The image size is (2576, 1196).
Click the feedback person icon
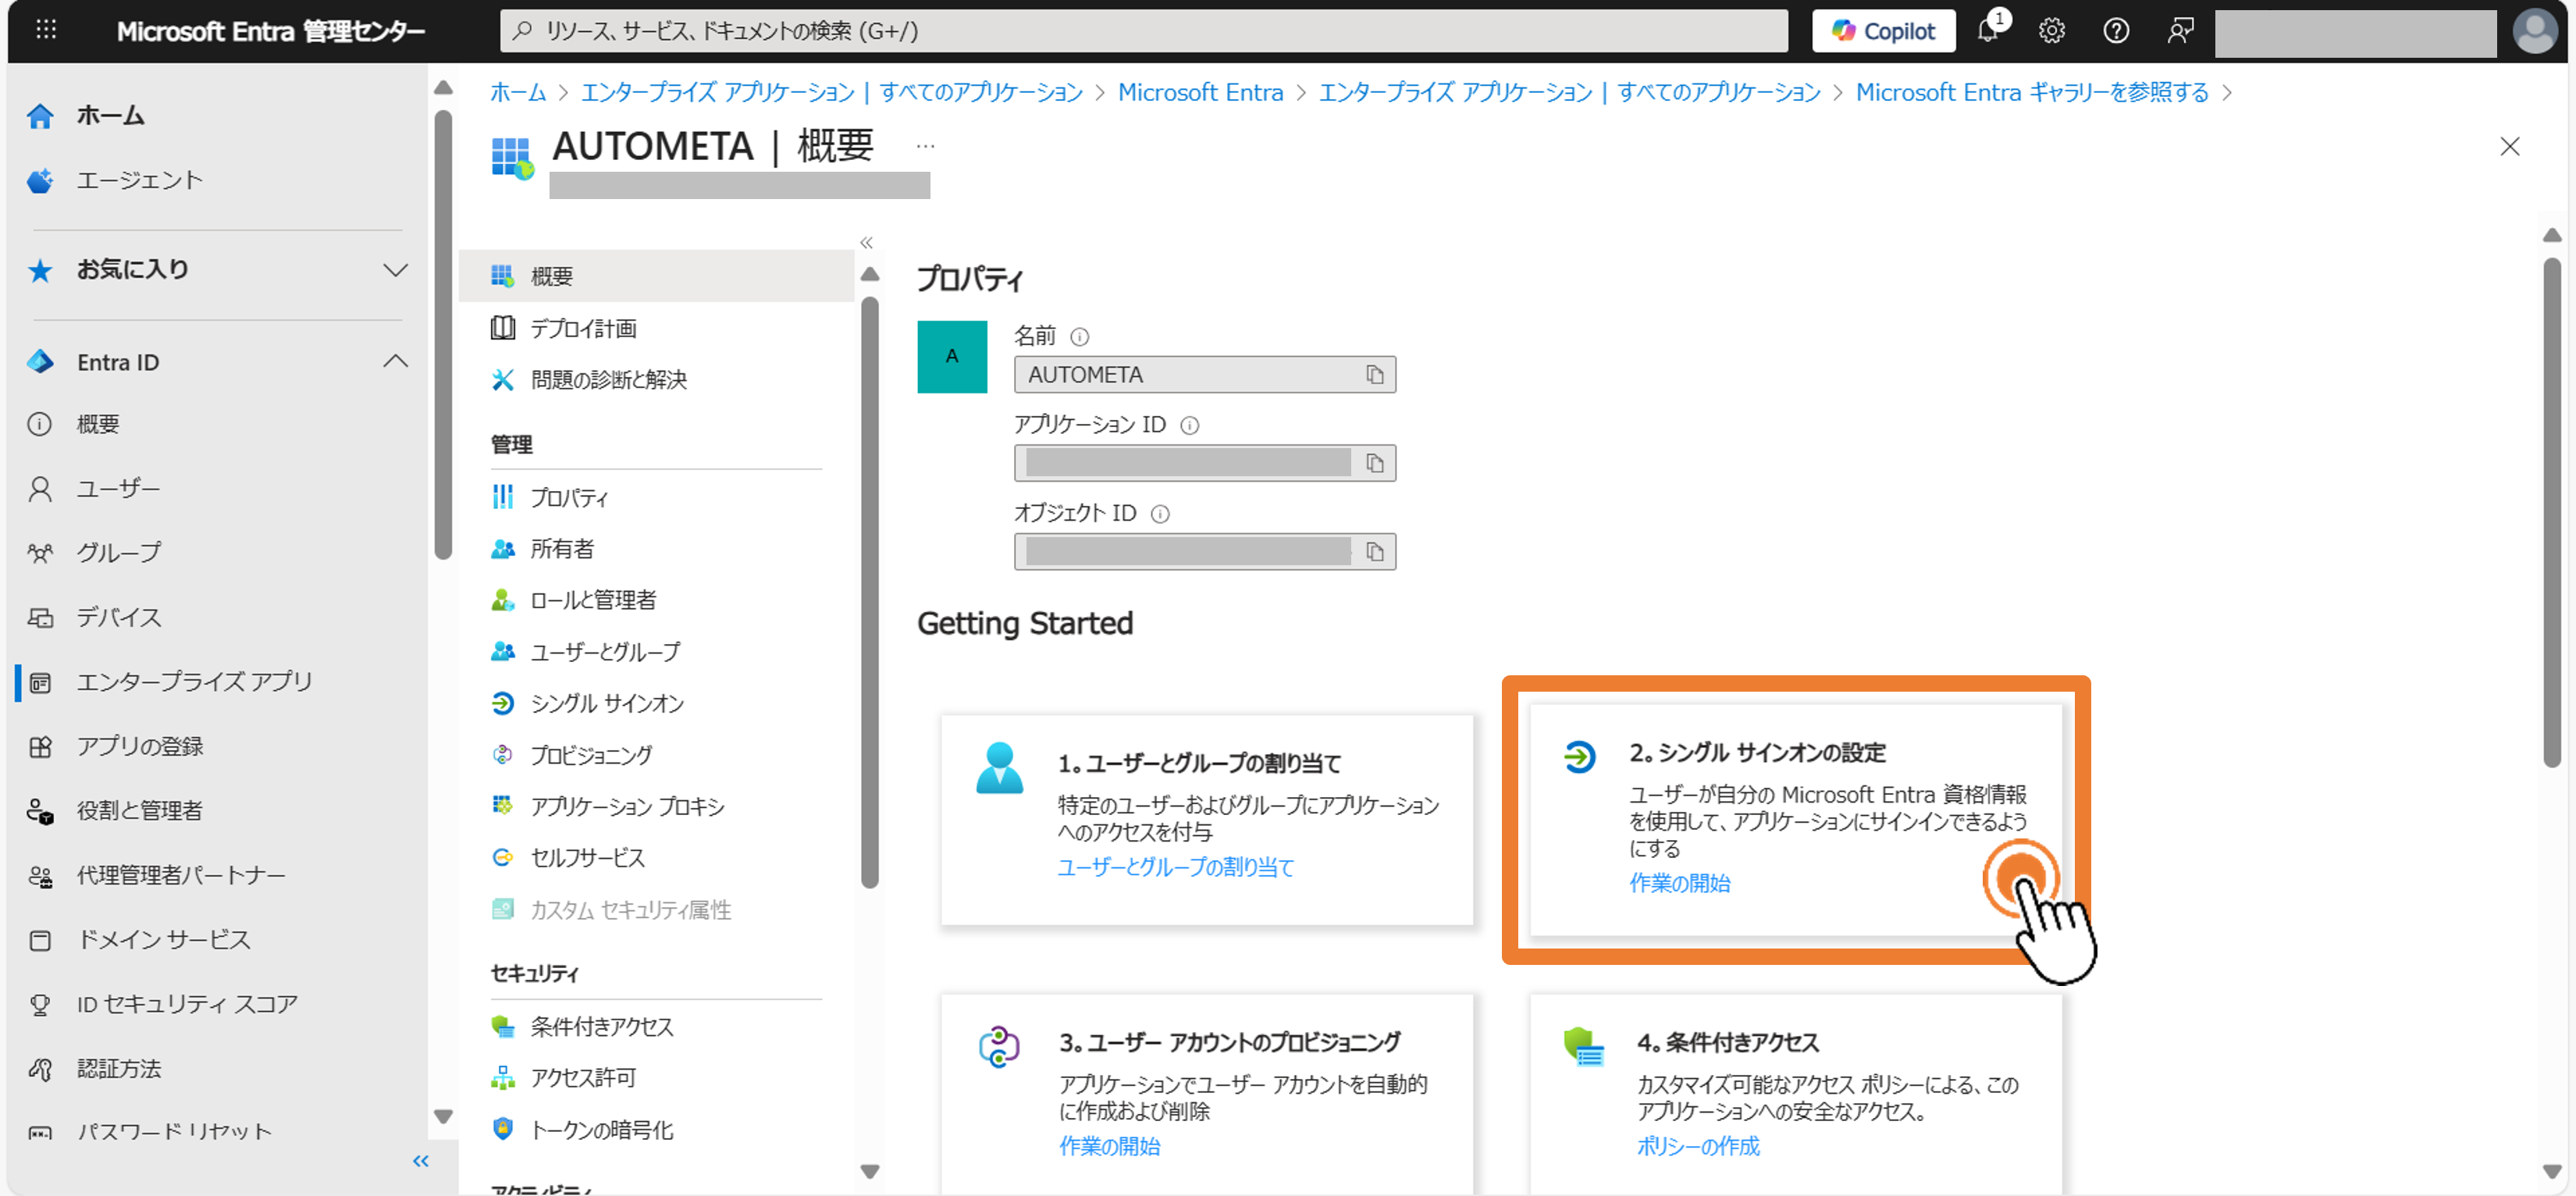coord(2180,31)
